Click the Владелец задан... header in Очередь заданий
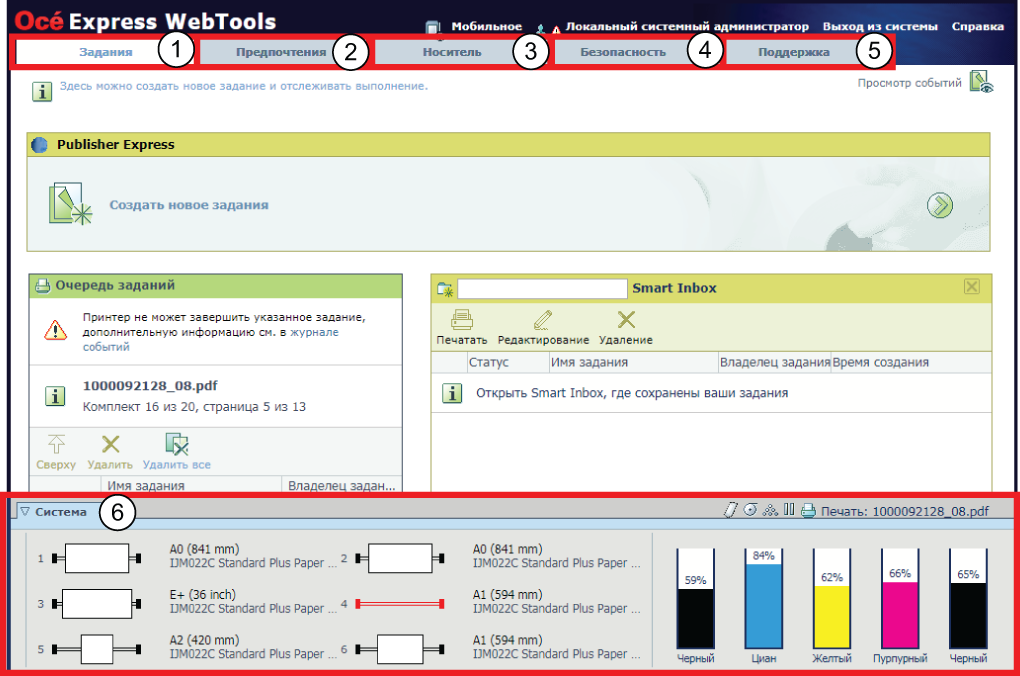The height and width of the screenshot is (676, 1020). pos(342,485)
